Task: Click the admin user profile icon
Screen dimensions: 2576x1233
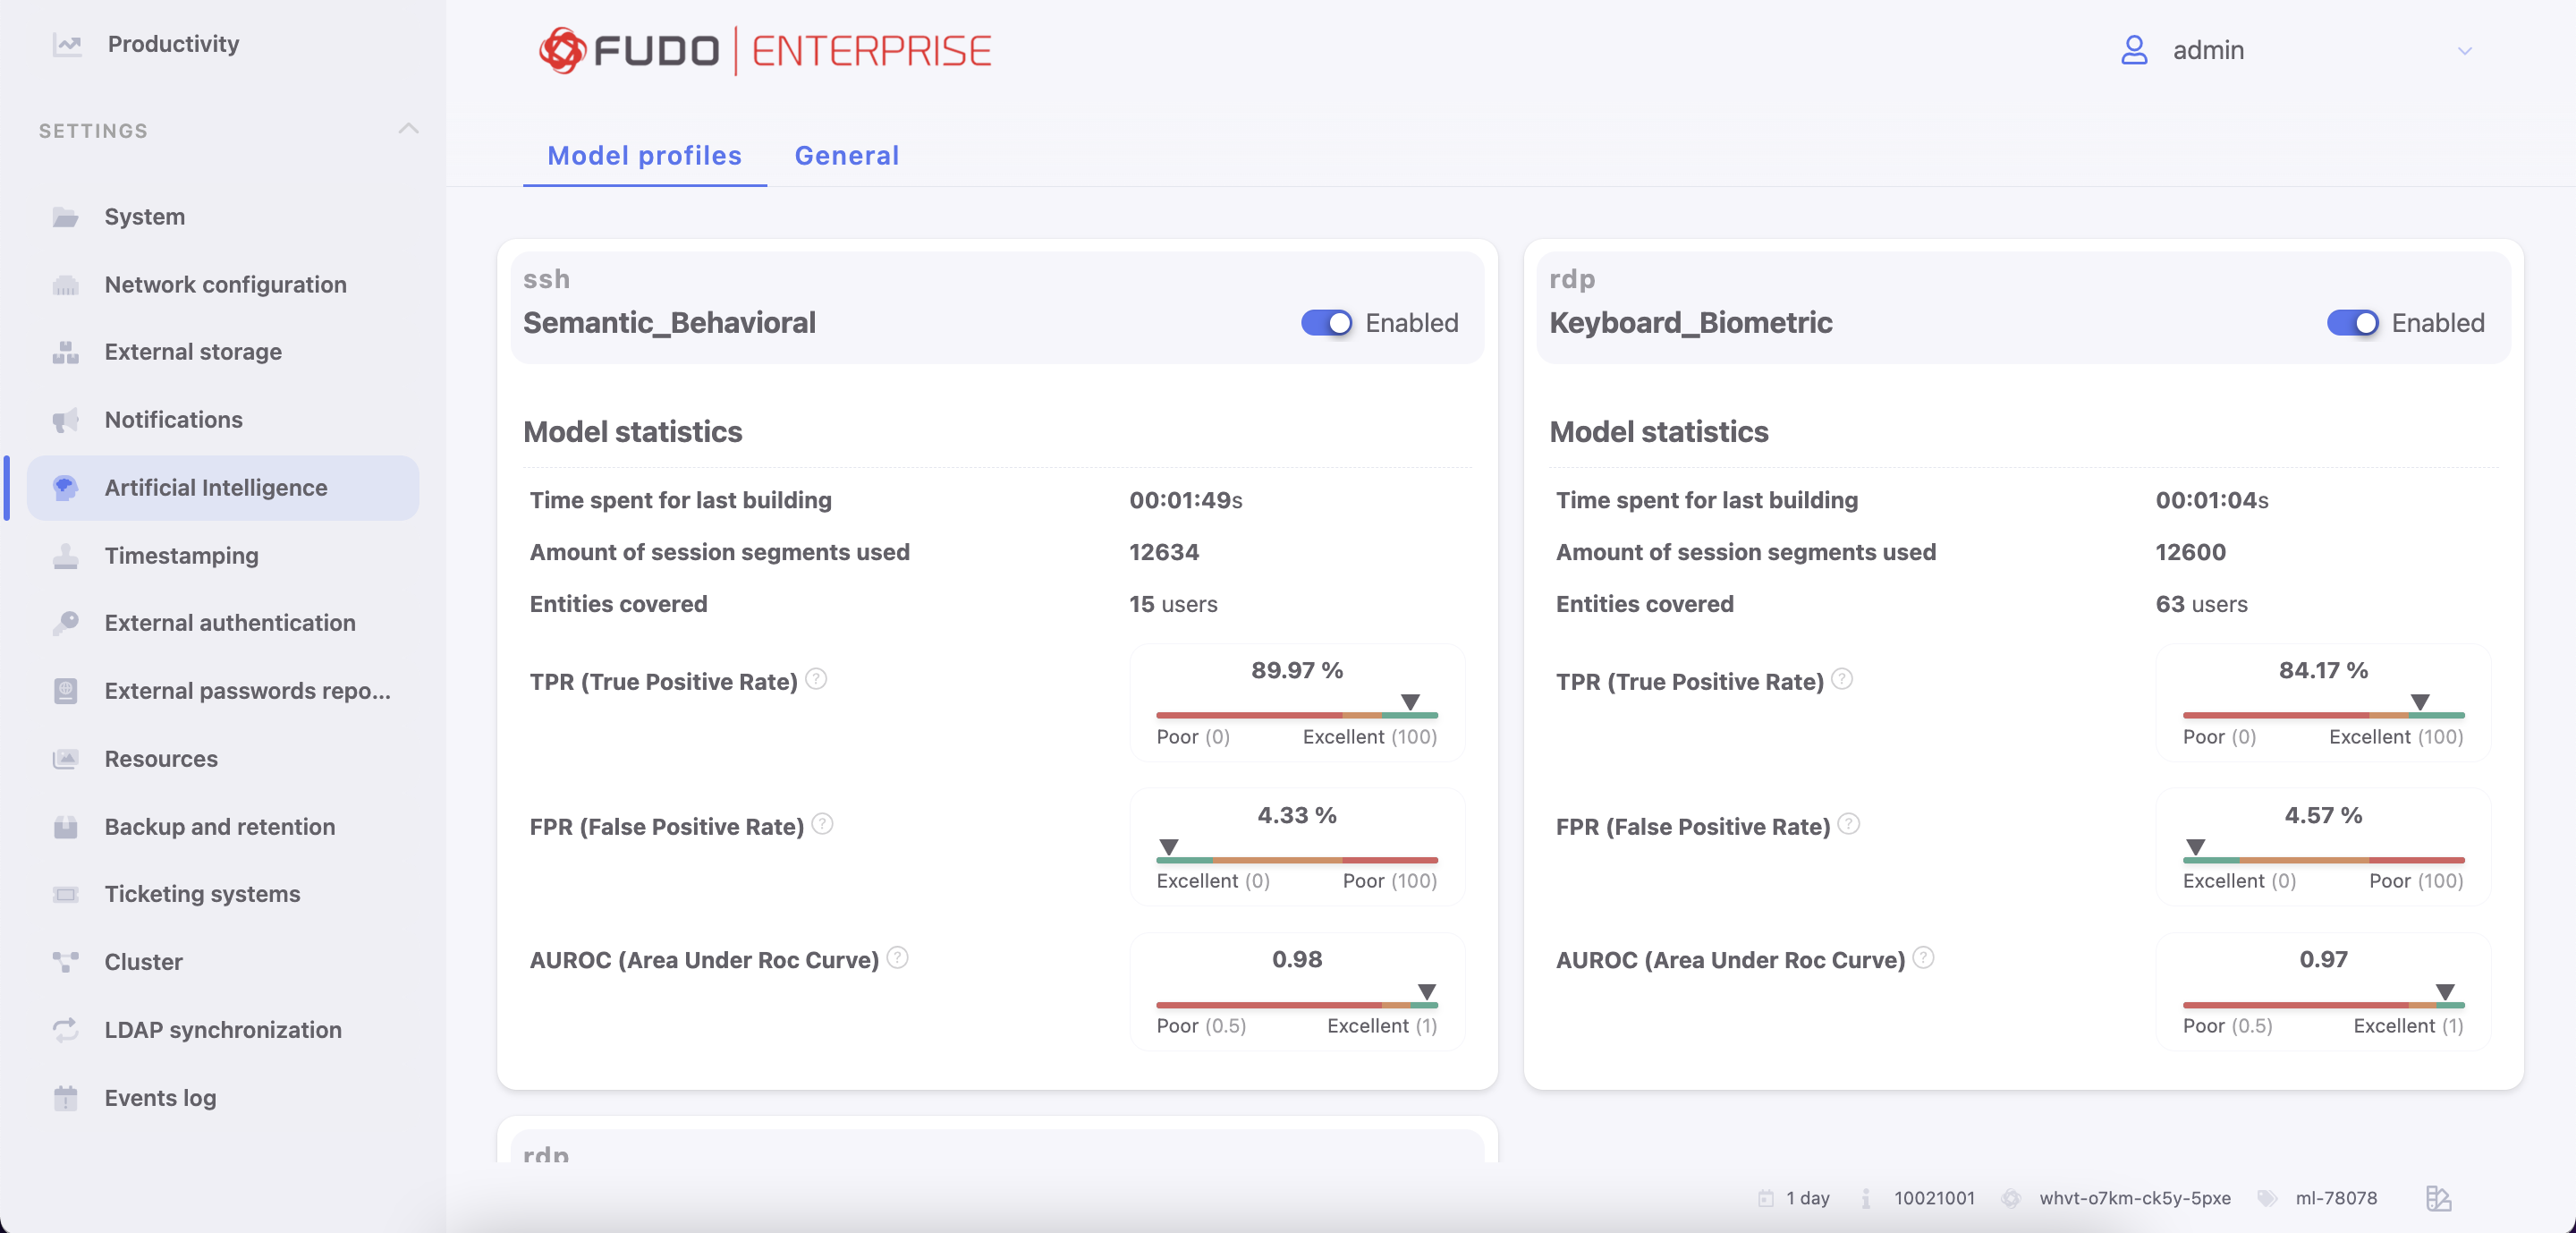Action: [x=2134, y=50]
